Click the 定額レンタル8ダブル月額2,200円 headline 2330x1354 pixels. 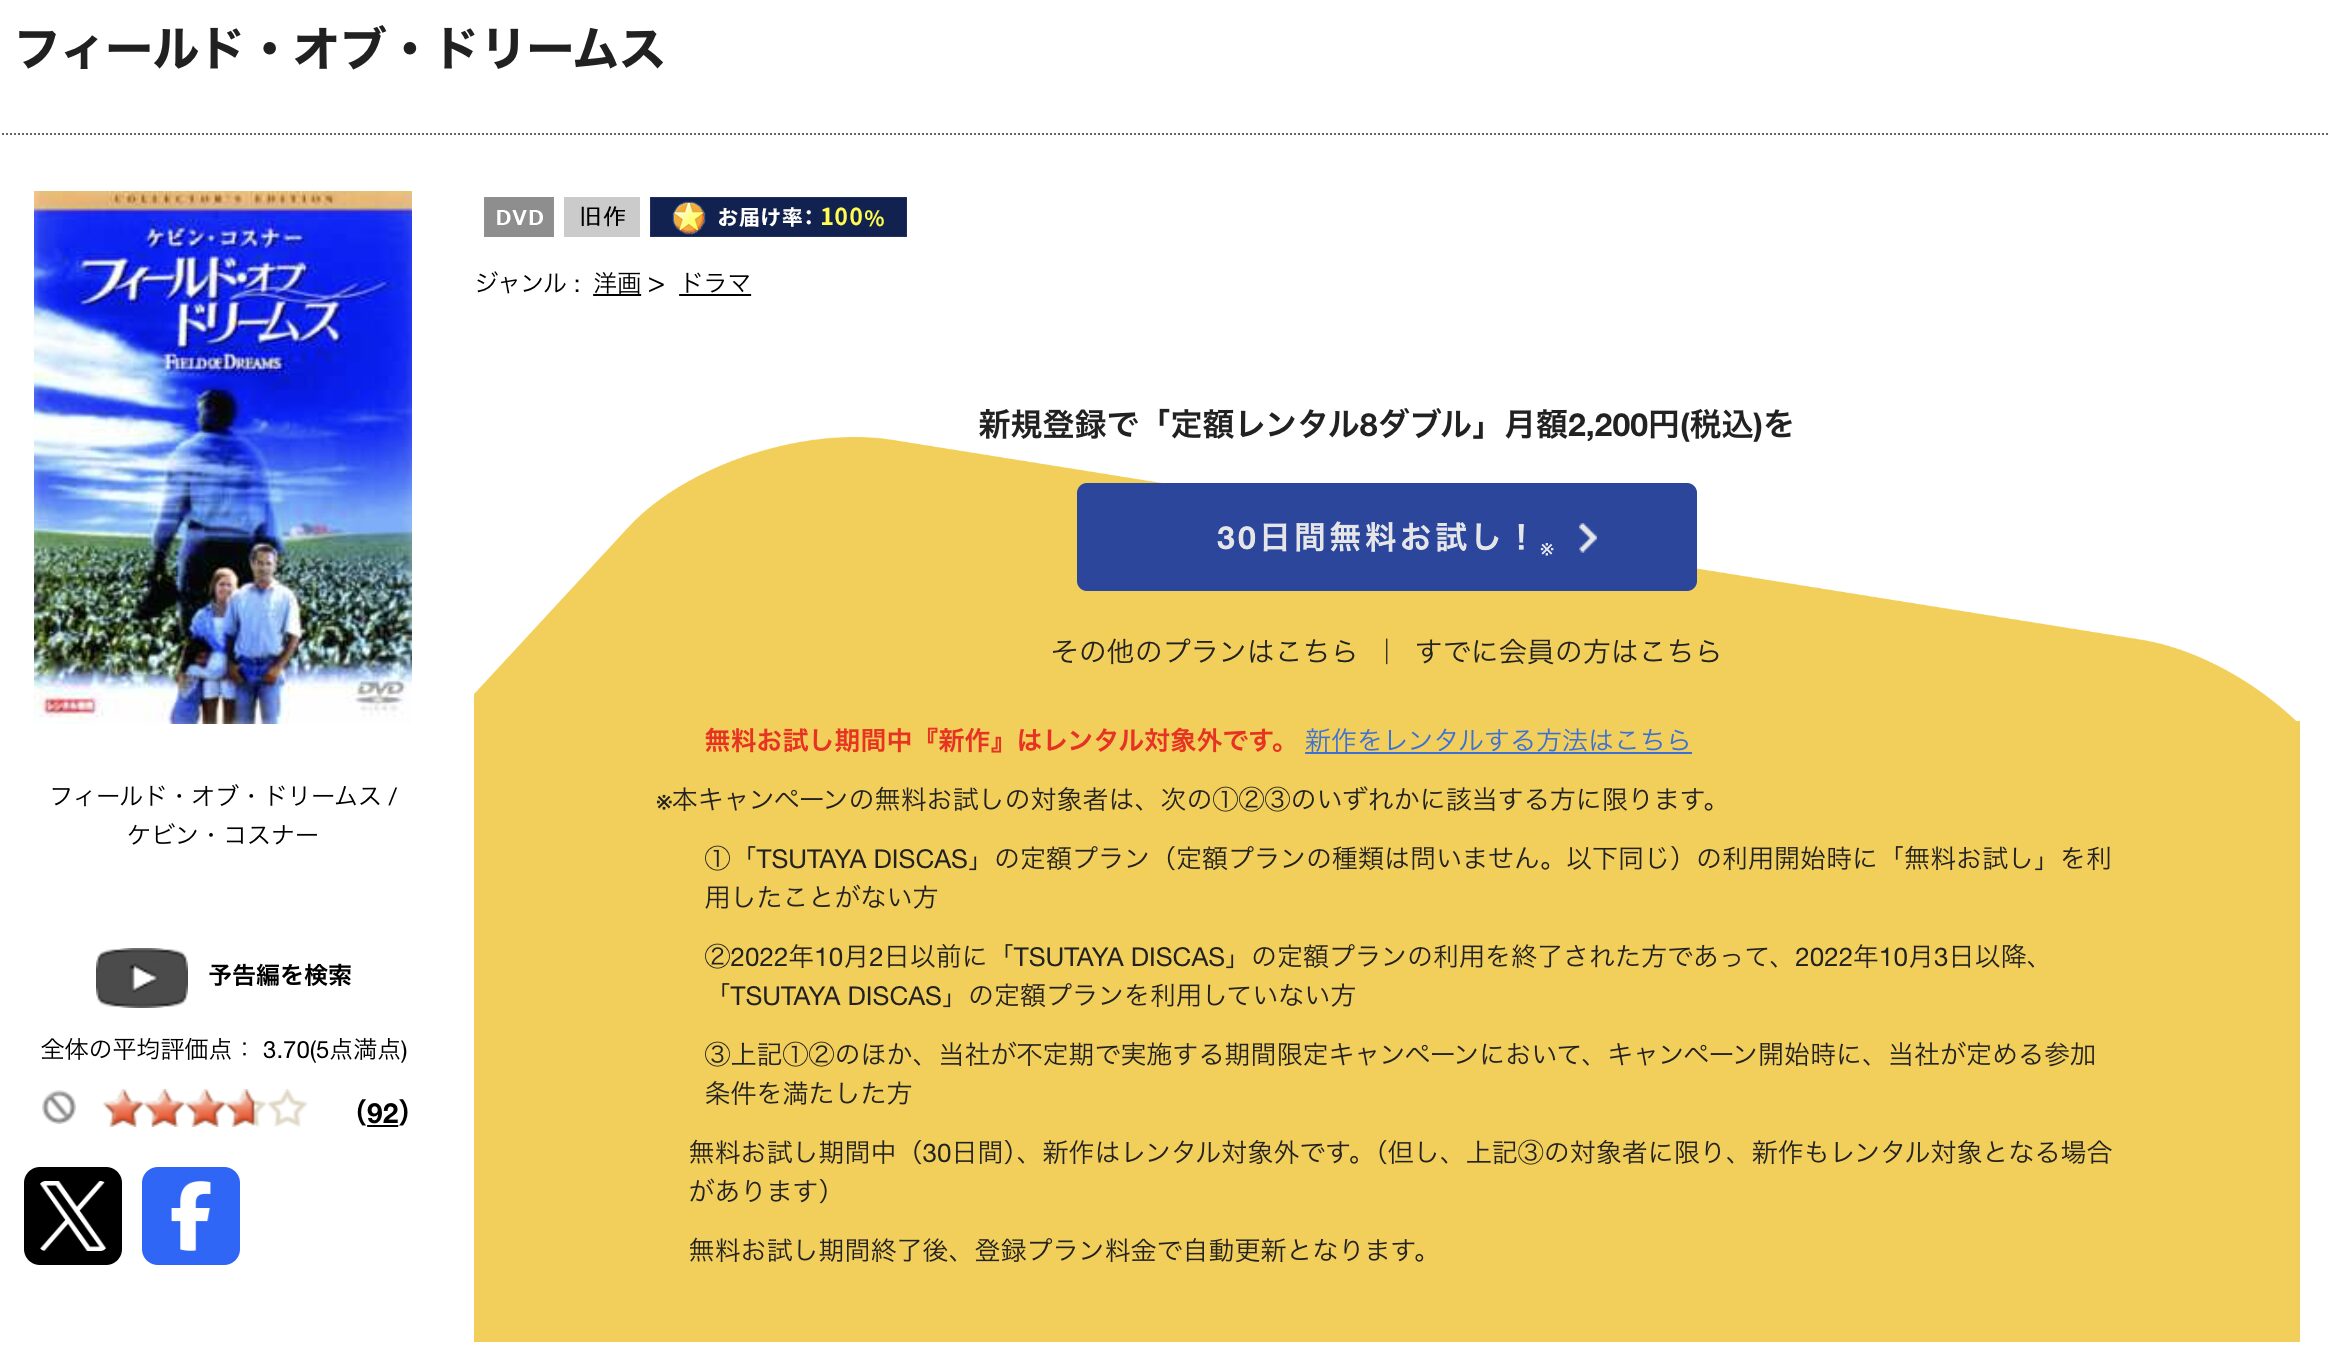1385,424
